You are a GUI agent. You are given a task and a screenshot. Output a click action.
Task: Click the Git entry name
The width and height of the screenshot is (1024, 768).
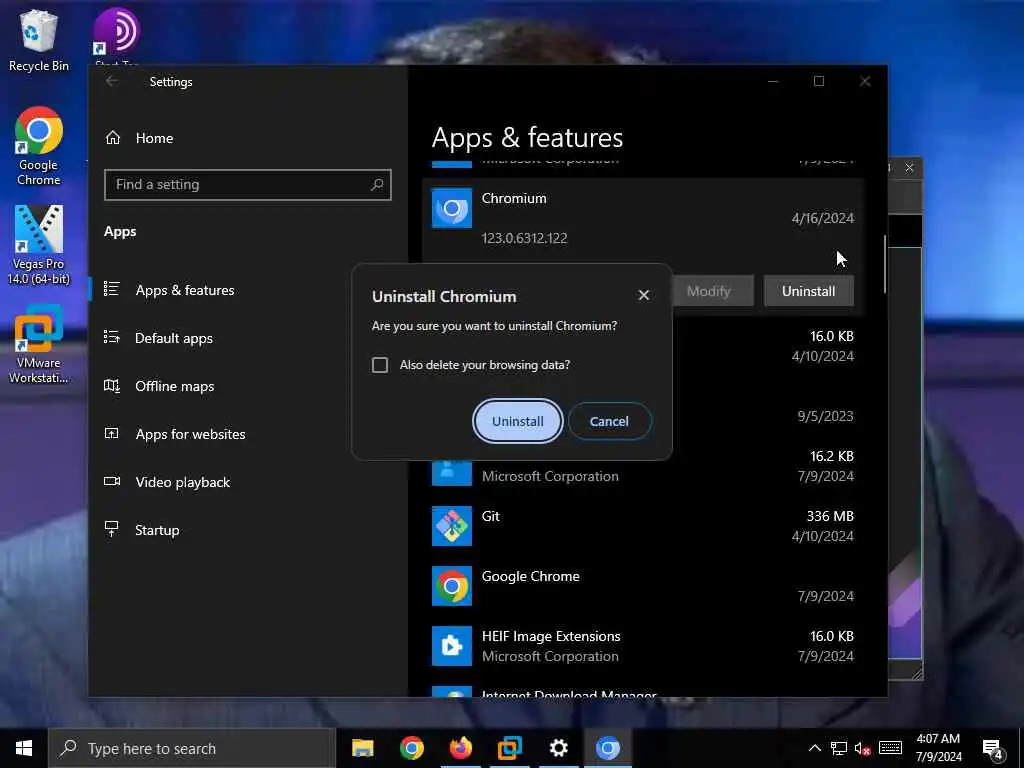(490, 516)
